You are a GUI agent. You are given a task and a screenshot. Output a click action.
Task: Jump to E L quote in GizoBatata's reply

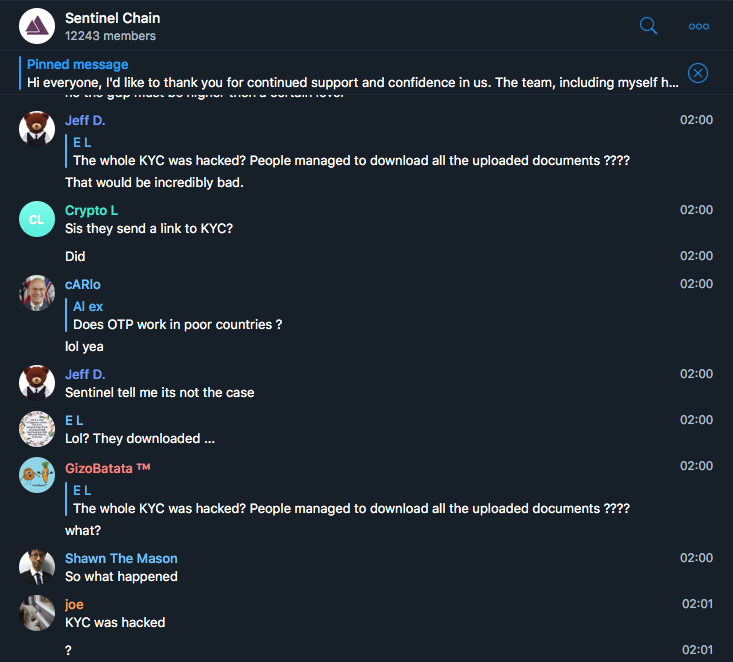click(351, 499)
